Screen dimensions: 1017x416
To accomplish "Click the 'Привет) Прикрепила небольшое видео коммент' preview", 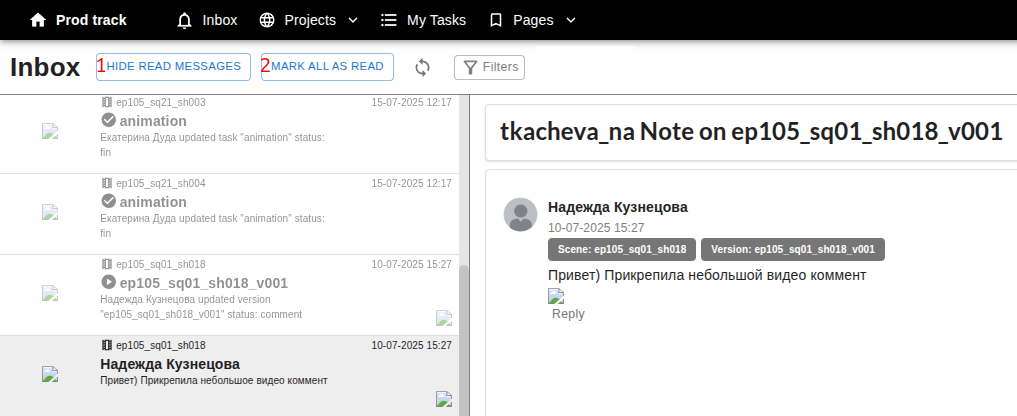I will click(x=214, y=380).
